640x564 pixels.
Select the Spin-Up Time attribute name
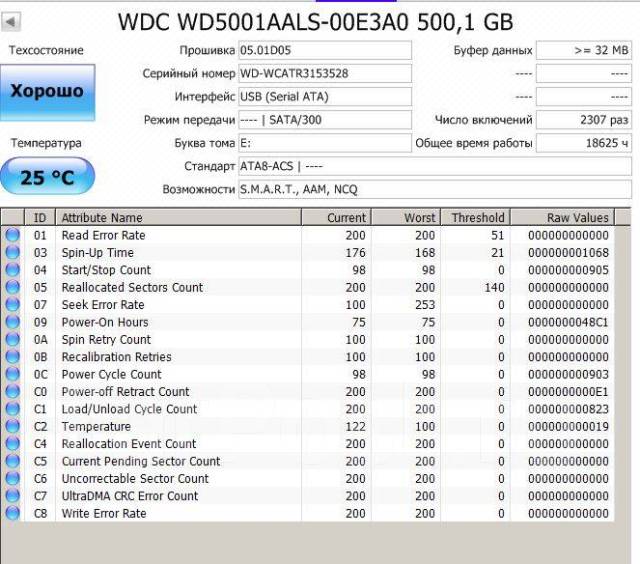(x=98, y=253)
